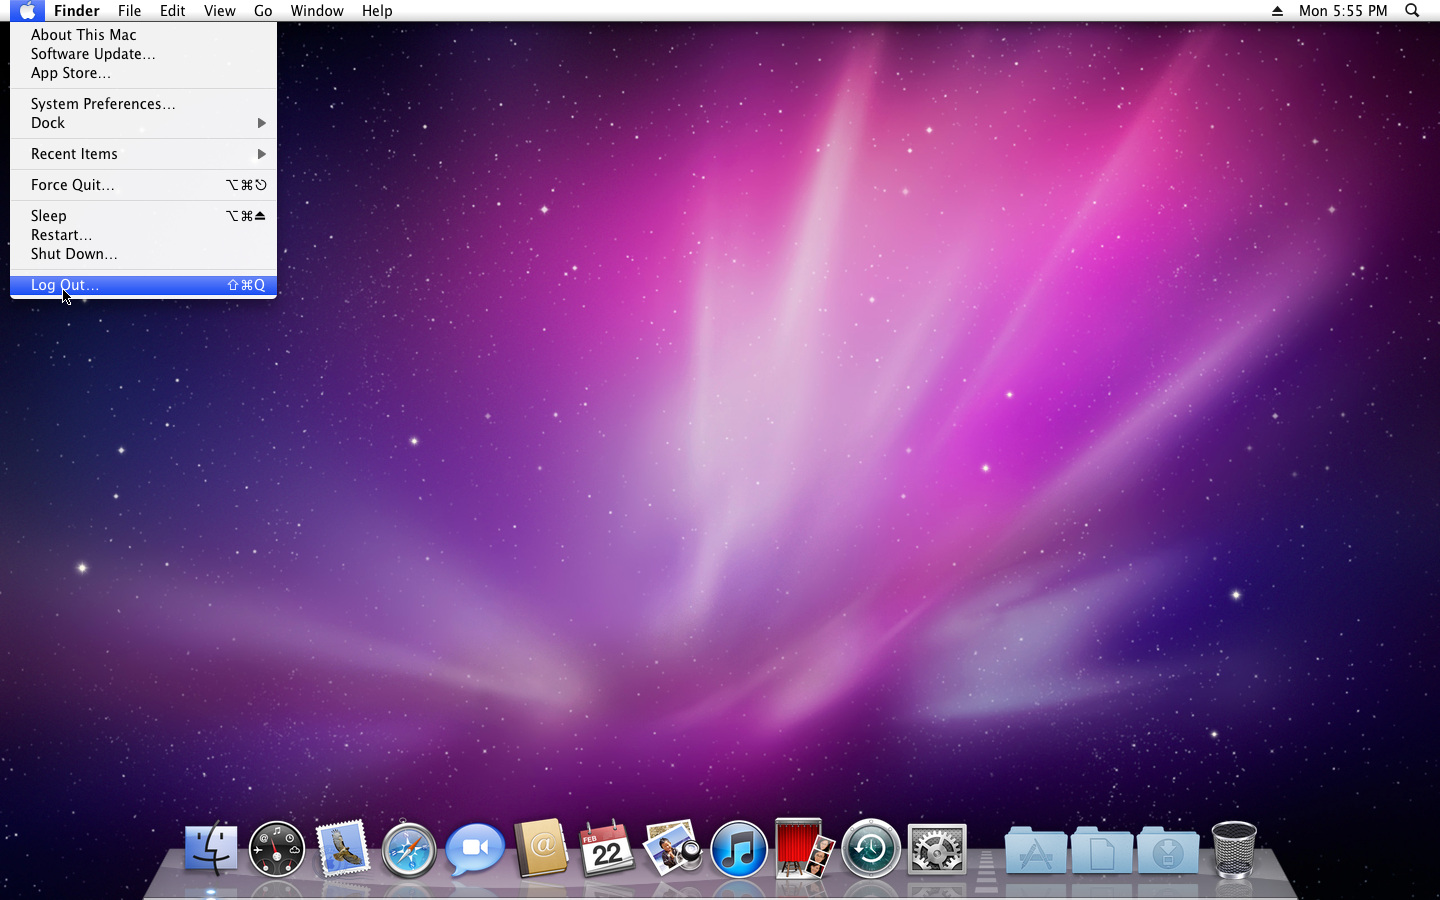Open Photo Booth in the Dock
The image size is (1440, 900).
click(805, 849)
